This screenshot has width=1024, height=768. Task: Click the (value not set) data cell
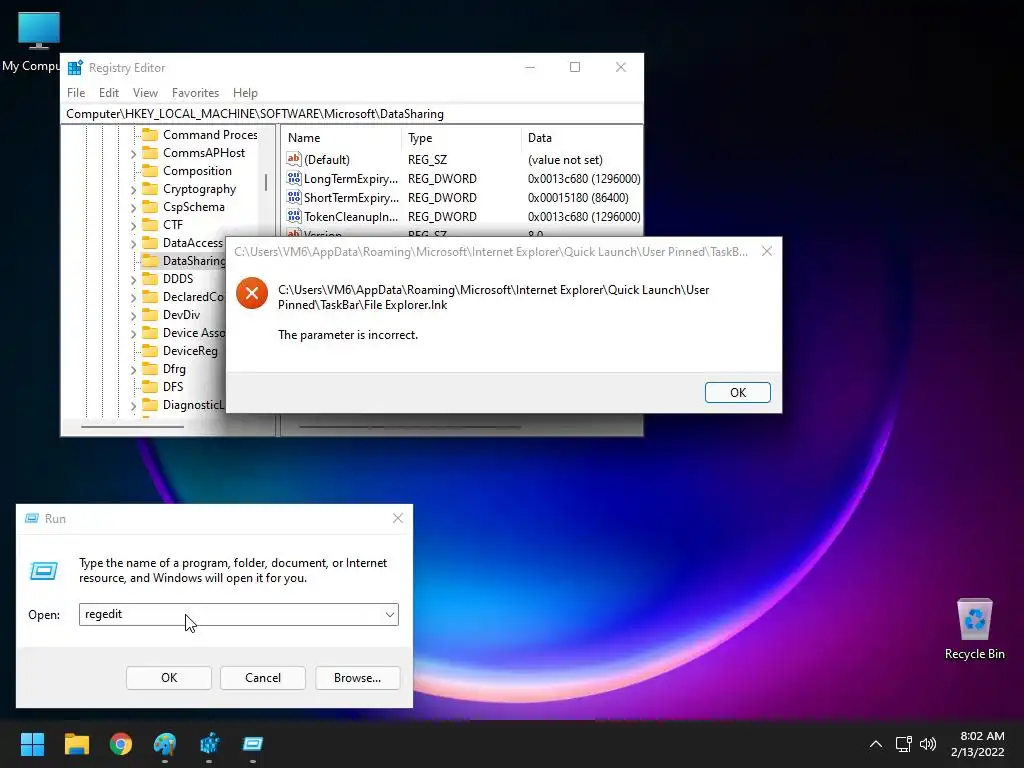click(x=565, y=159)
